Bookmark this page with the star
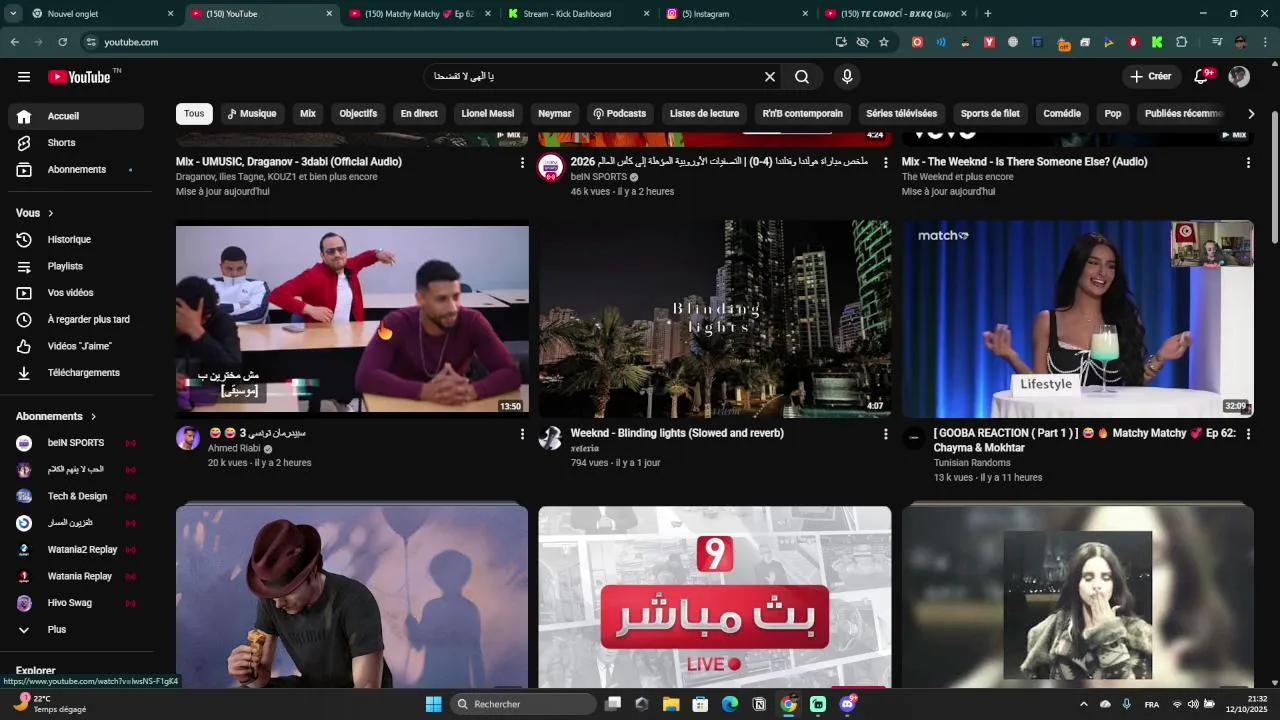This screenshot has height=720, width=1280. (x=884, y=42)
